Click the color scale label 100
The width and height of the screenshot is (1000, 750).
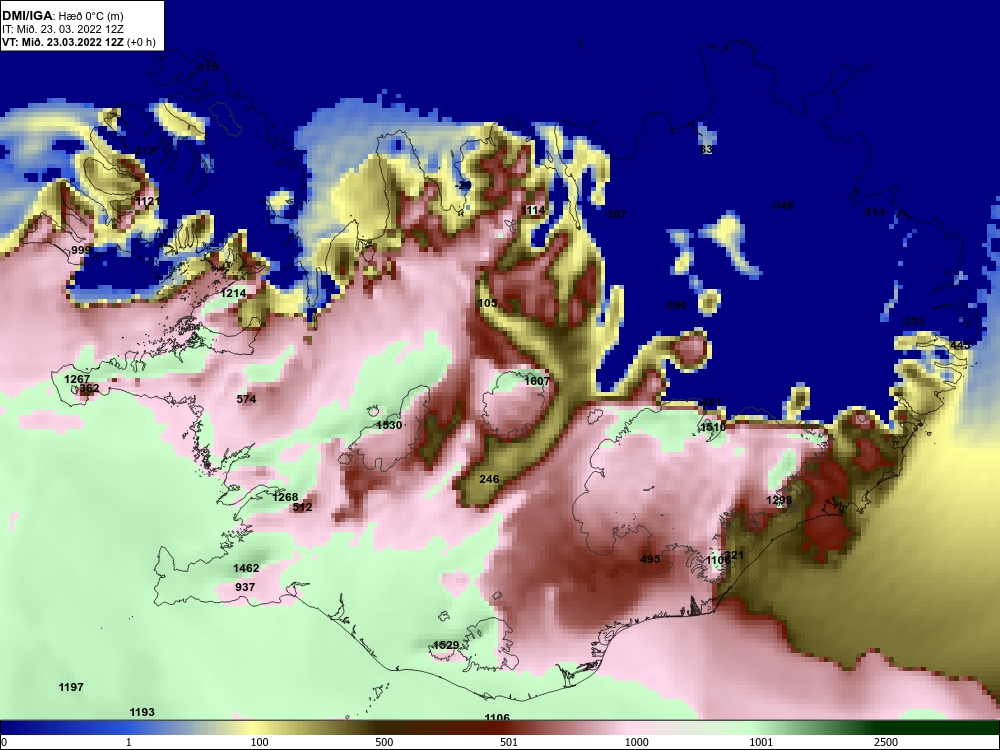pos(259,742)
